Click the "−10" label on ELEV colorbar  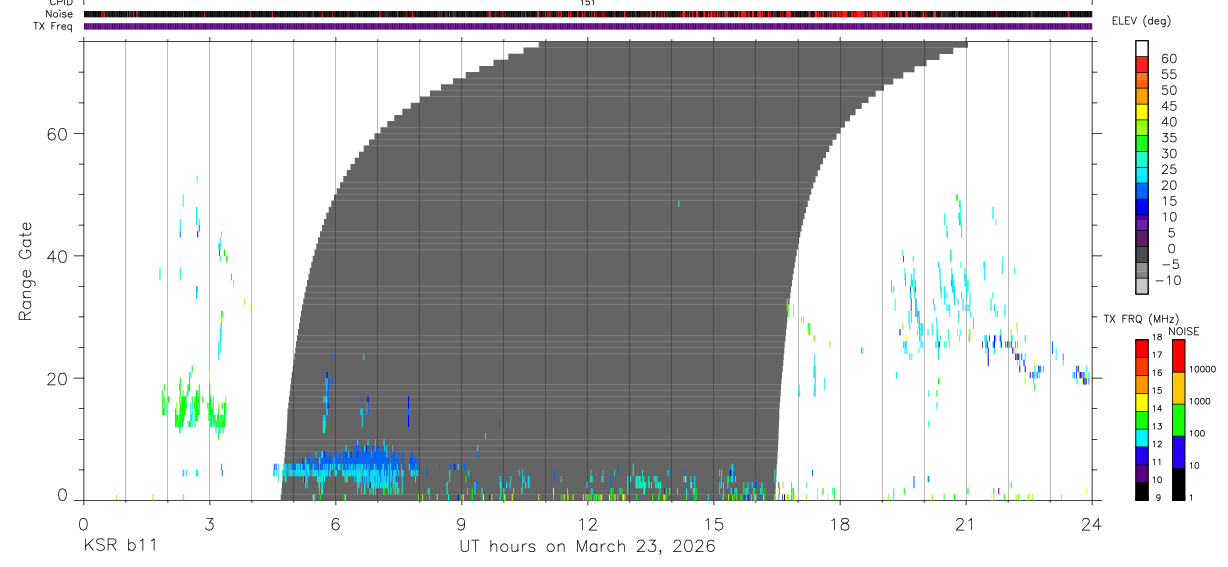tap(1168, 280)
